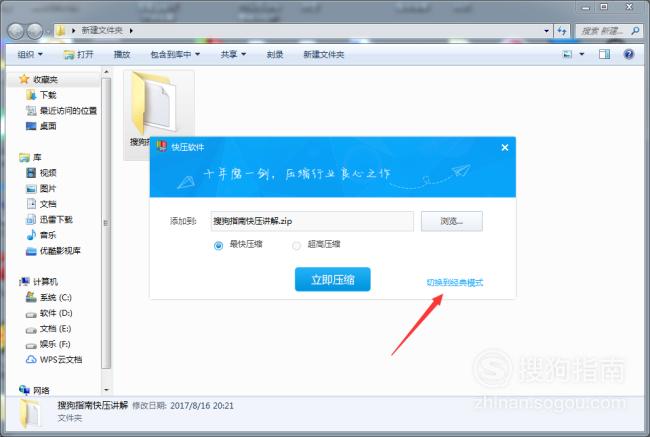This screenshot has width=650, height=437.
Task: Open the 包含到库中 dropdown
Action: (x=175, y=54)
